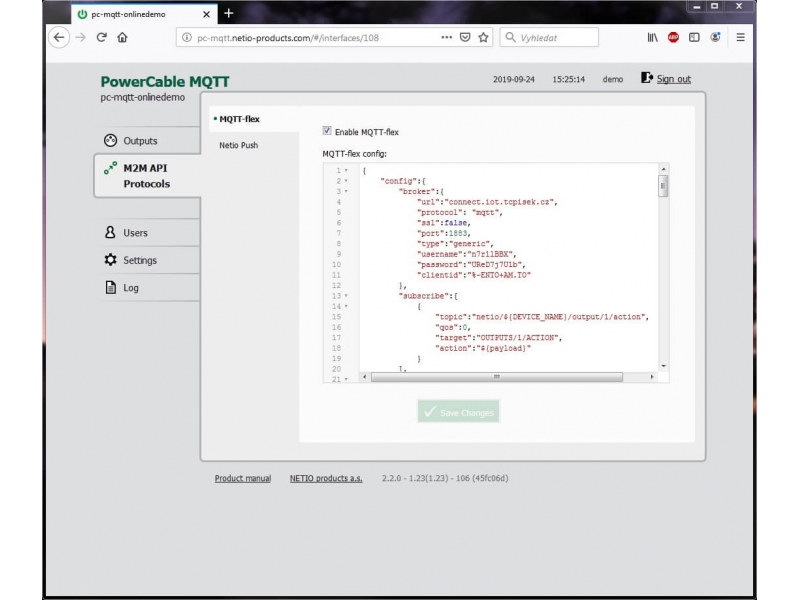800x600 pixels.
Task: Select the Netio Push protocol tab
Action: [x=238, y=145]
